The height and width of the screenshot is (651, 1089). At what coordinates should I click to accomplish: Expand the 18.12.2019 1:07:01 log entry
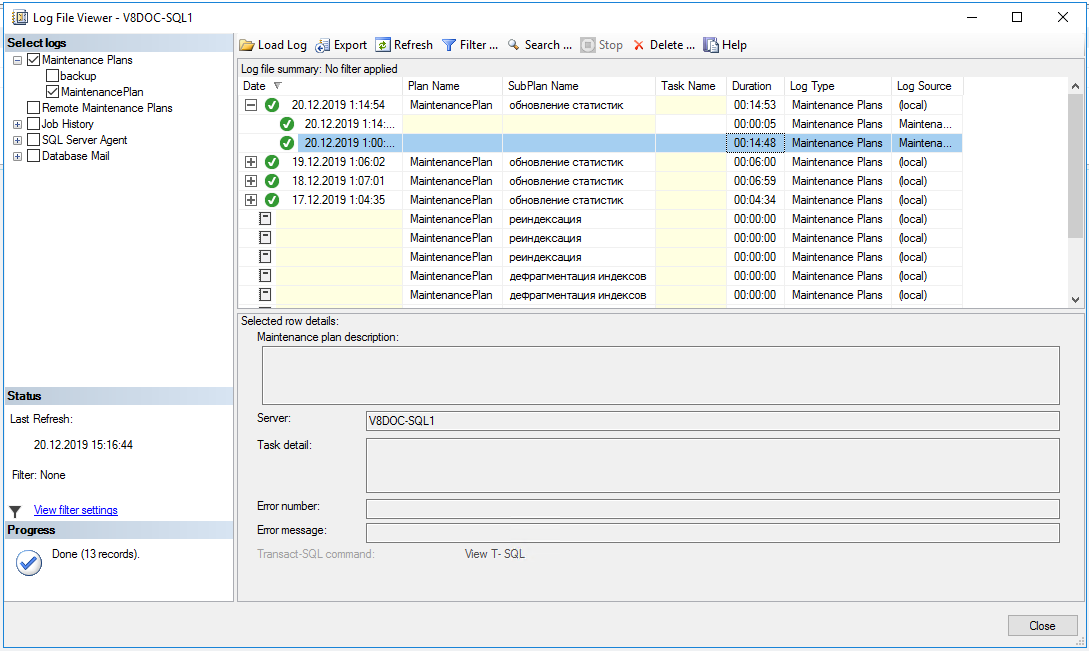(x=251, y=181)
